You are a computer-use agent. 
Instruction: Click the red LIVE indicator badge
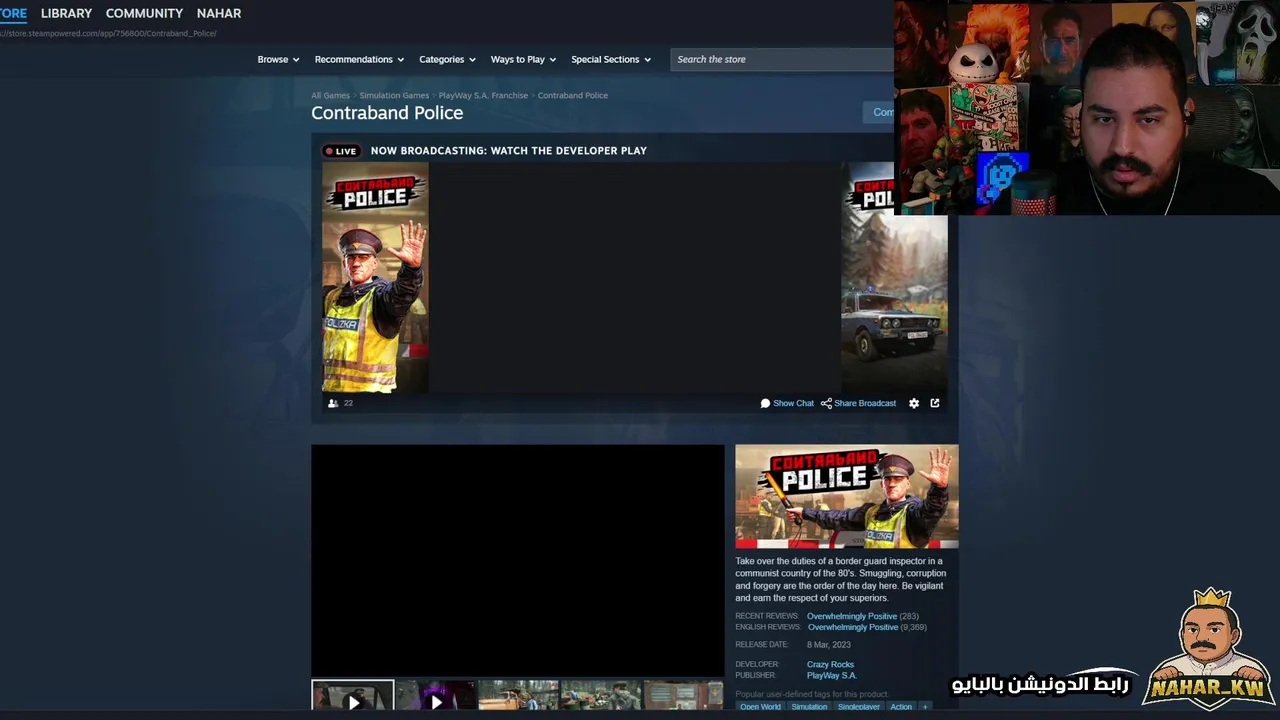[341, 151]
